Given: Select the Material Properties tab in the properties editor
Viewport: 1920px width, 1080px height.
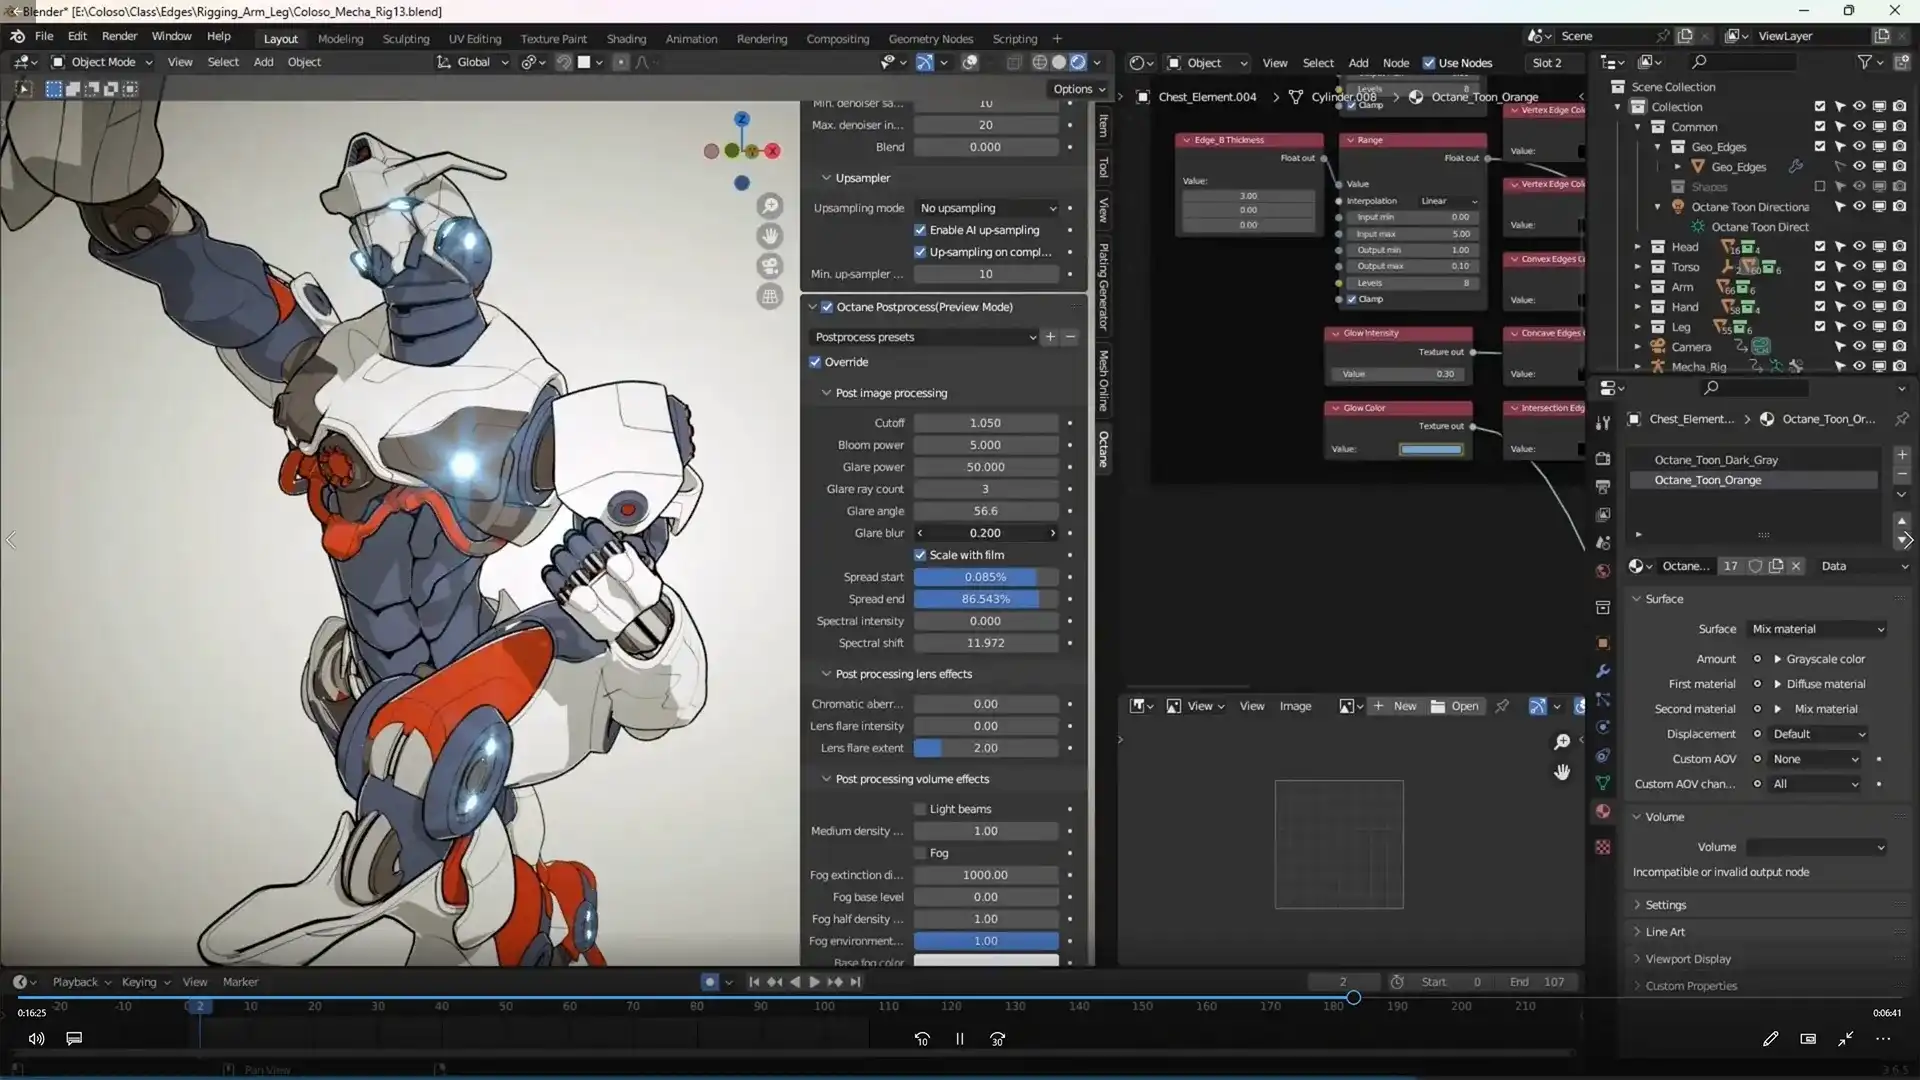Looking at the screenshot, I should click(1602, 811).
